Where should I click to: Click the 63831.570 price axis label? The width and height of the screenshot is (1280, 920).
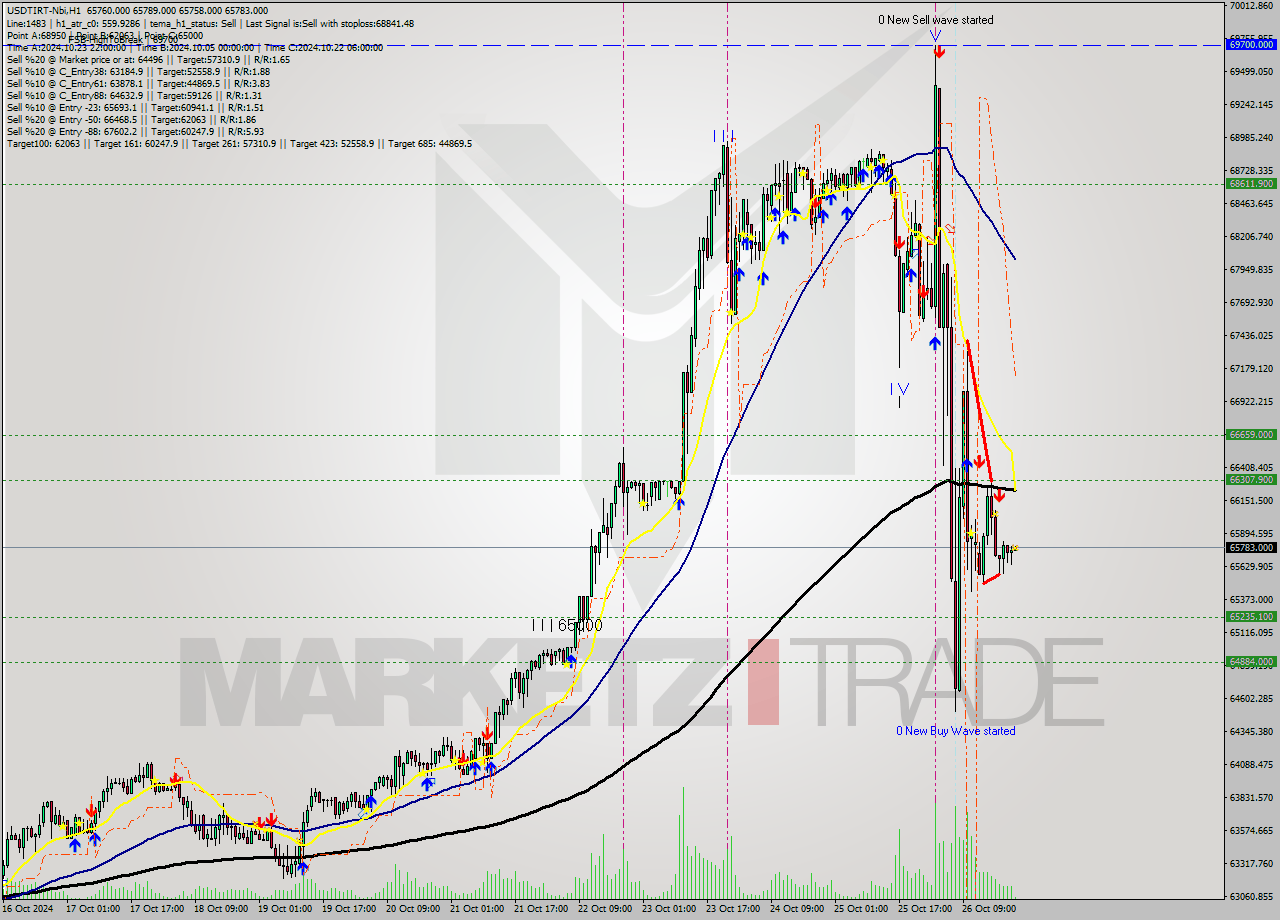pyautogui.click(x=1251, y=798)
